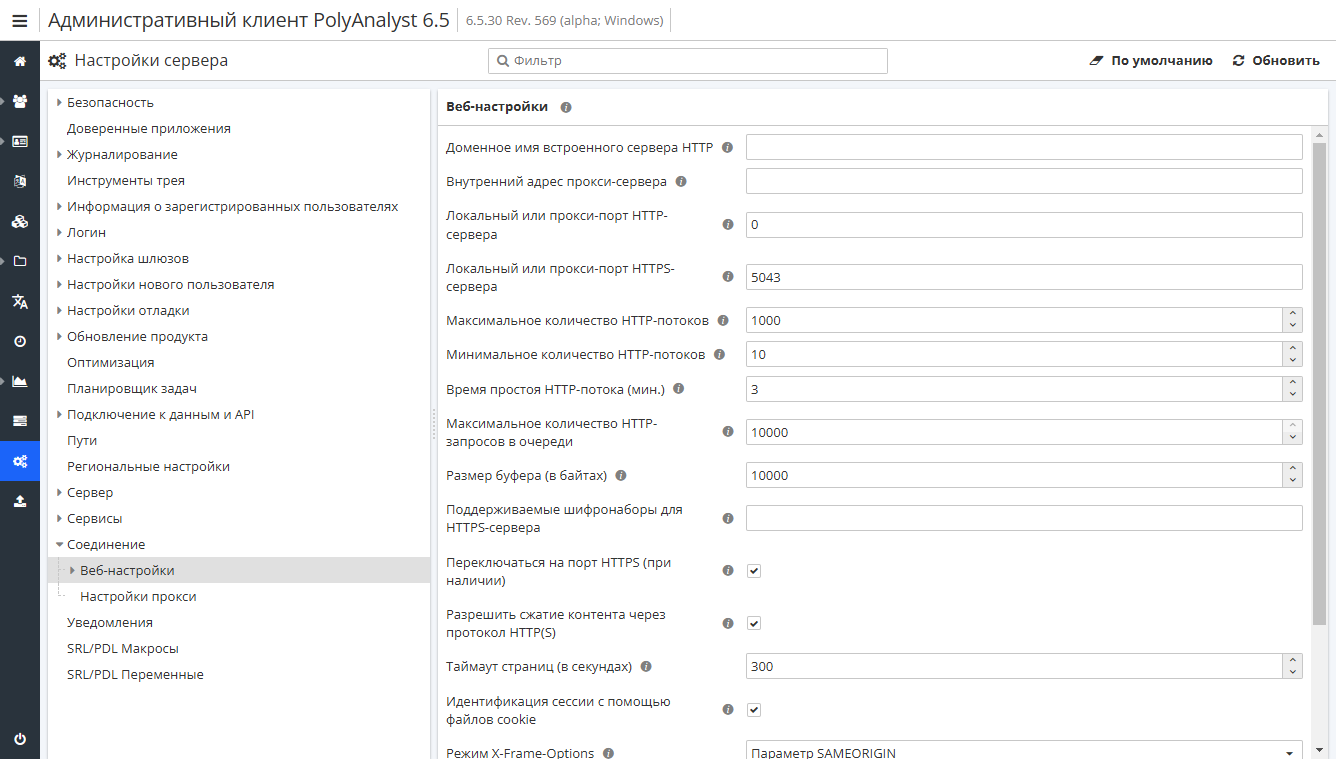
Task: Show info for Минимальное количество HTTP-потоков
Action: (x=719, y=355)
